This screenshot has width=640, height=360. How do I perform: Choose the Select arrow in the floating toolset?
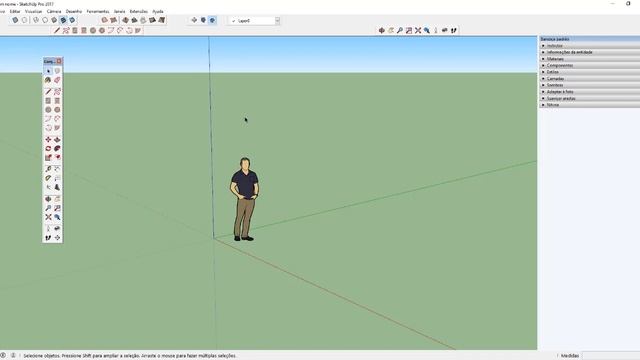point(48,71)
